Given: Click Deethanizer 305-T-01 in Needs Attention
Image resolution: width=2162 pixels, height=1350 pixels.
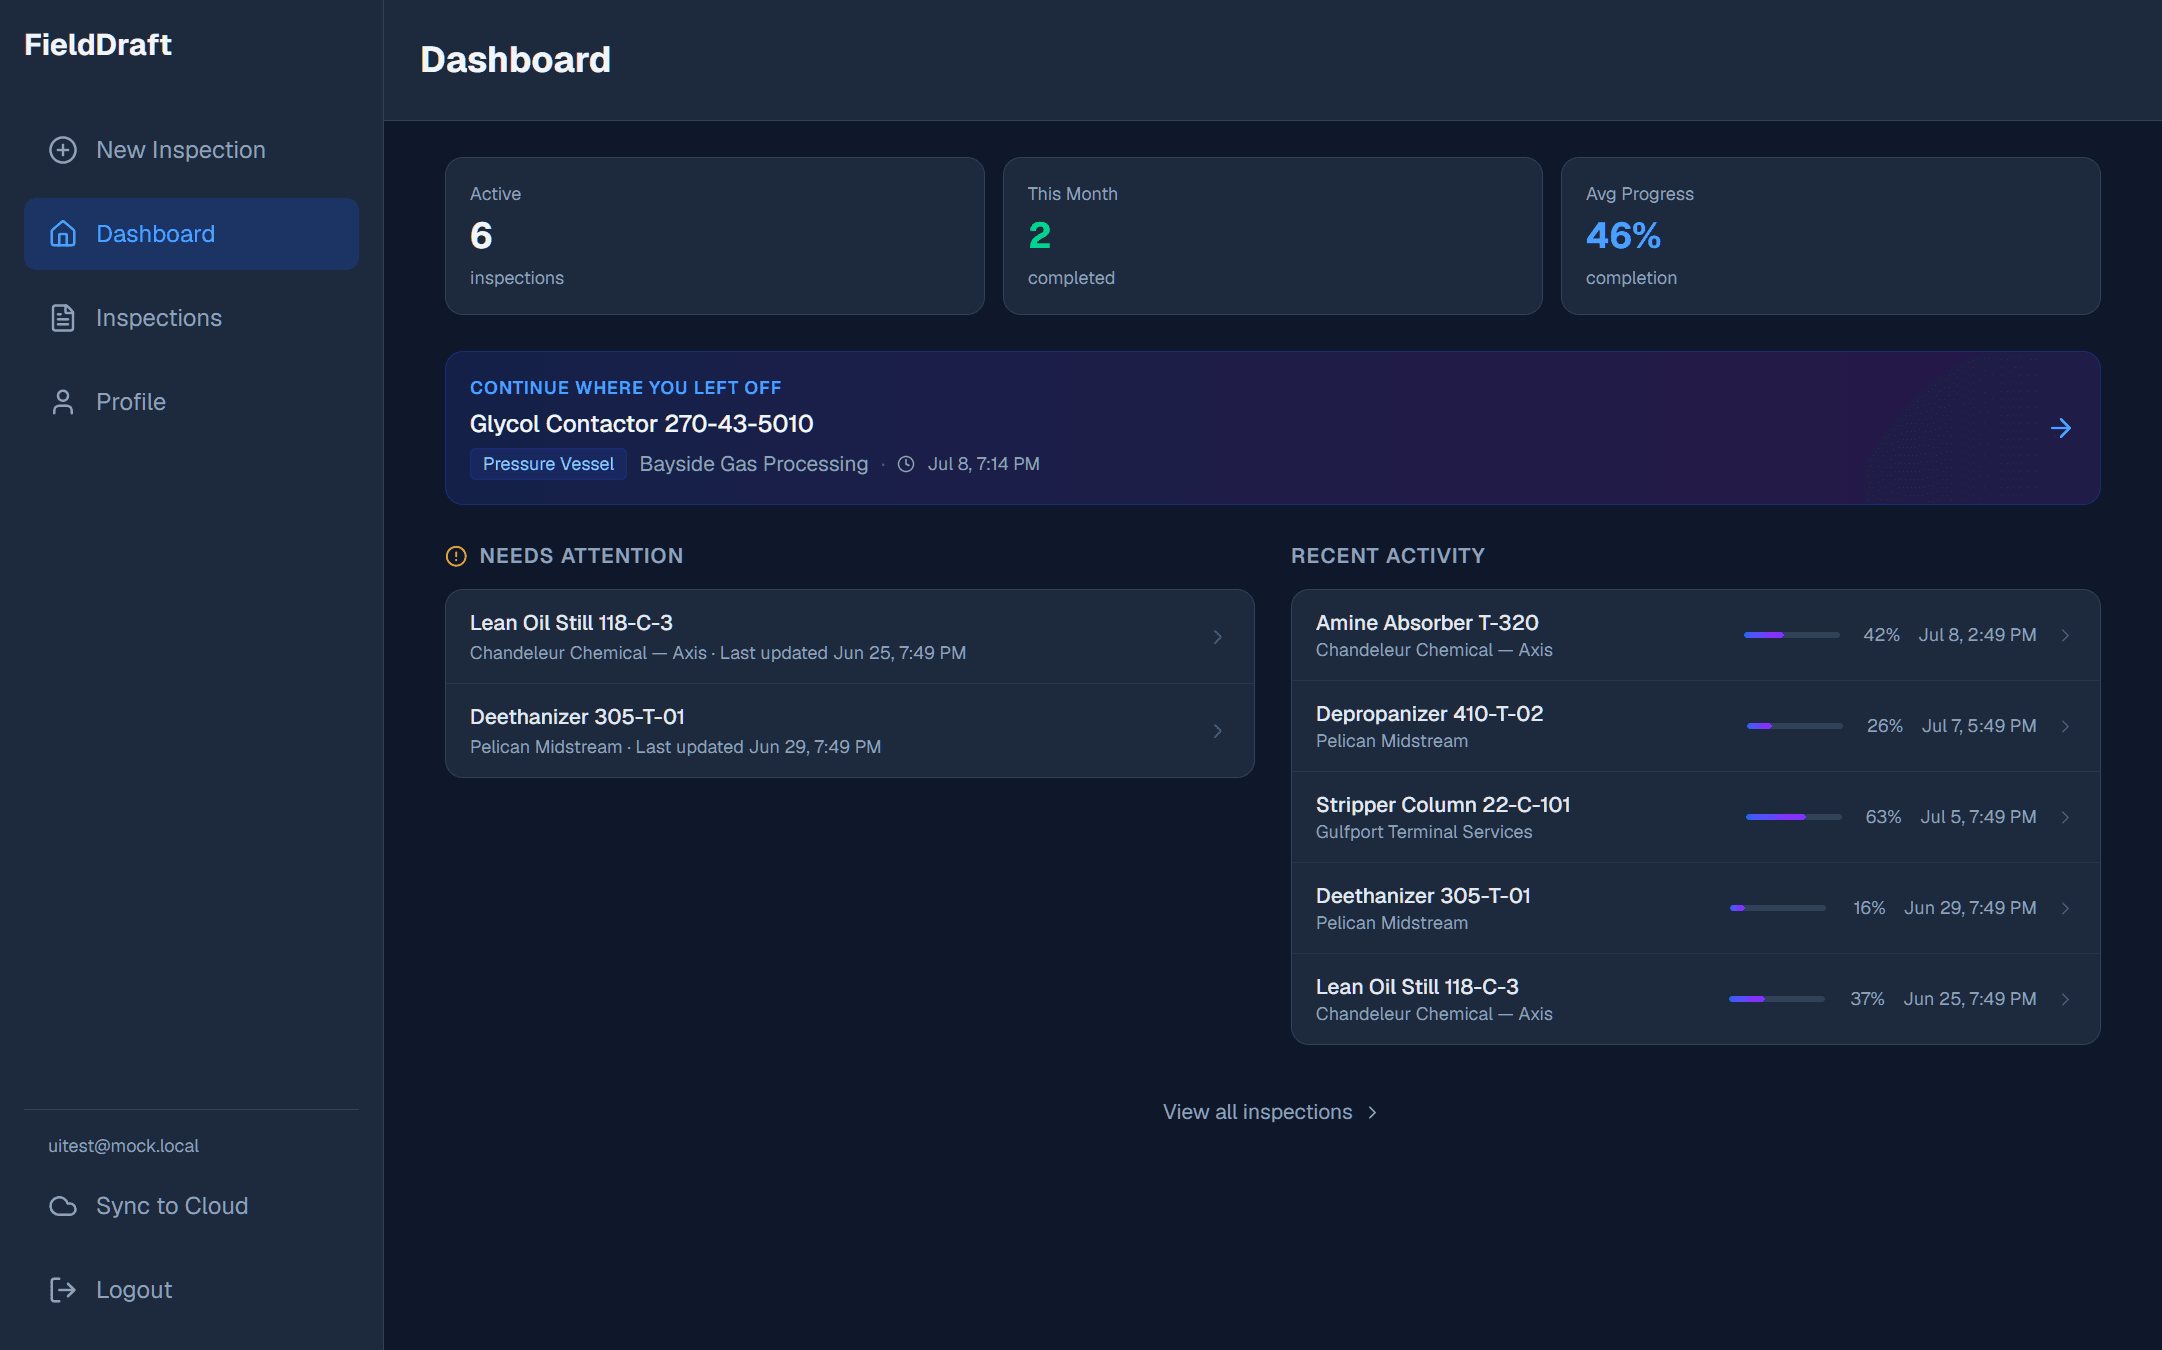Looking at the screenshot, I should (x=577, y=717).
